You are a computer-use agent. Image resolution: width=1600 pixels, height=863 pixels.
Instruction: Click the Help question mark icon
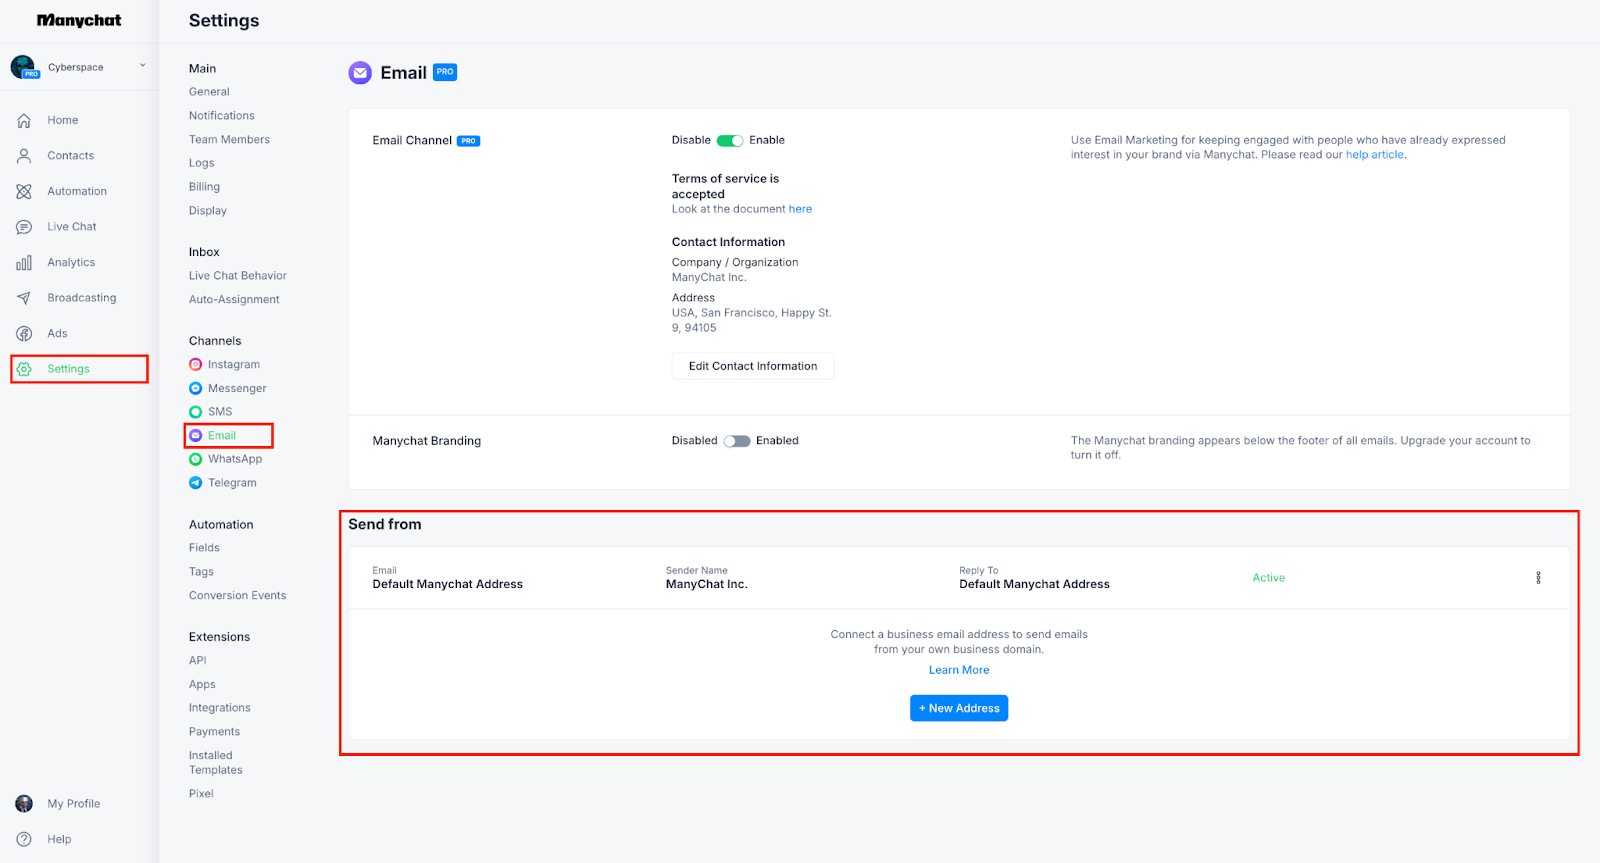(x=24, y=839)
